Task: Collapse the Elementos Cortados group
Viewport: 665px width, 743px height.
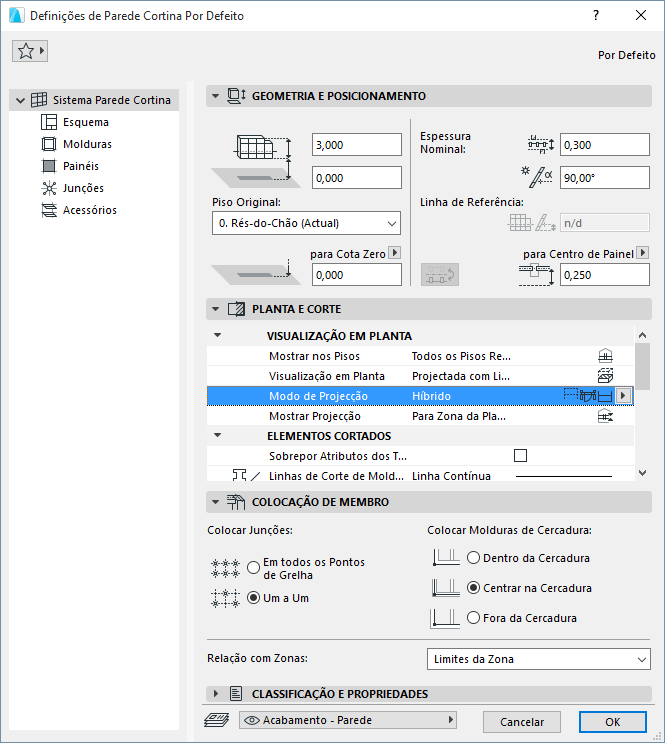Action: point(218,435)
